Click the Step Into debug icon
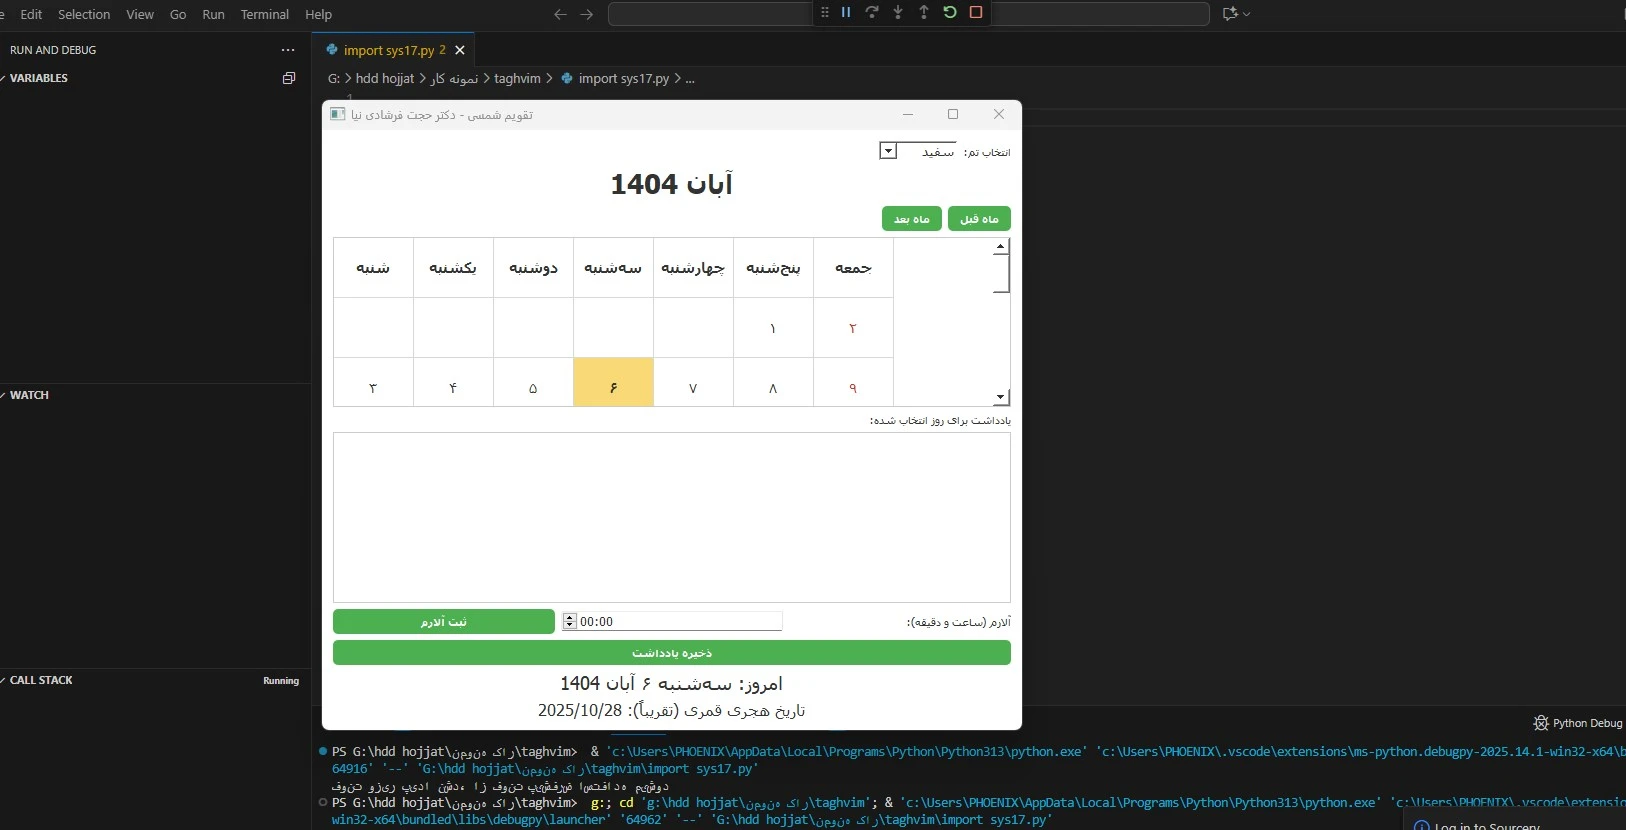The width and height of the screenshot is (1626, 830). pyautogui.click(x=898, y=13)
